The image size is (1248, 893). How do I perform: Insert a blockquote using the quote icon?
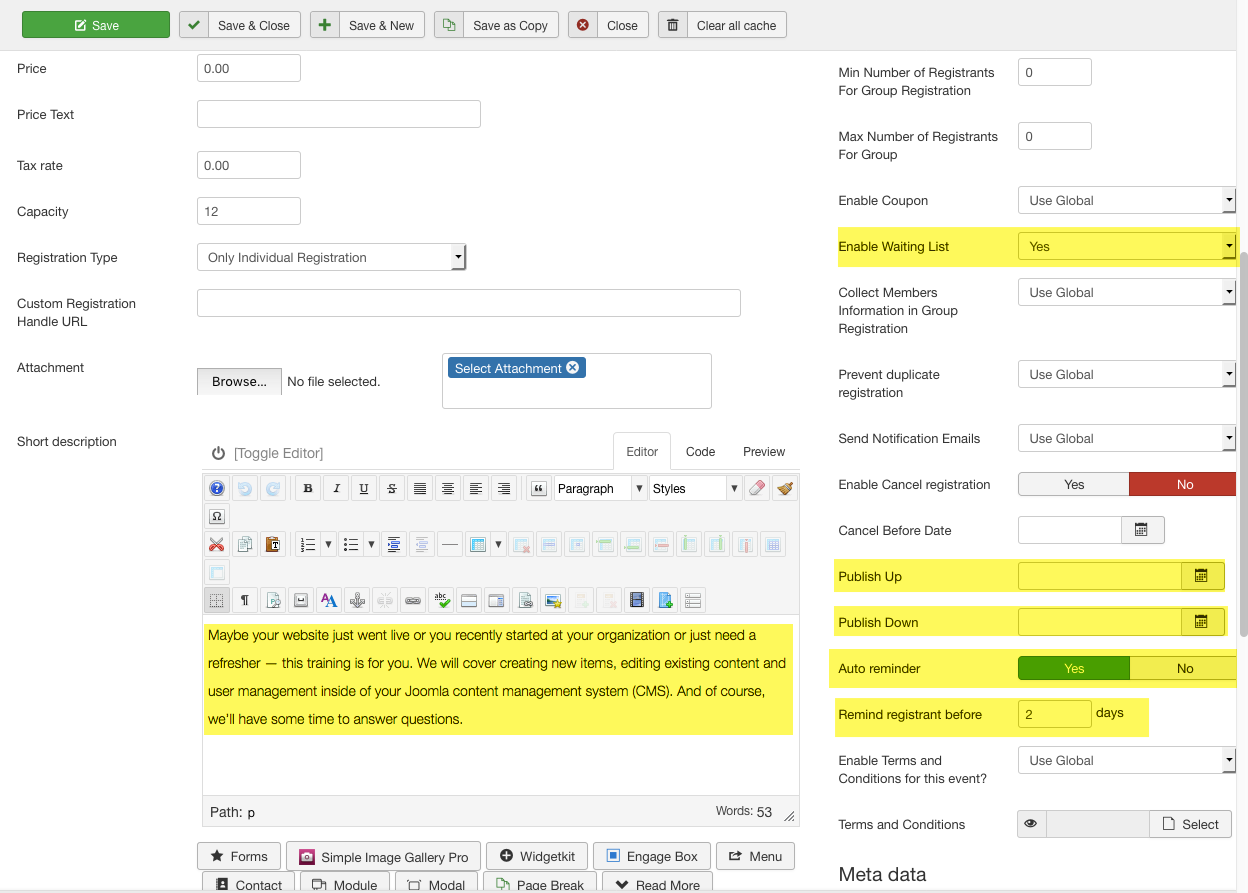(539, 489)
